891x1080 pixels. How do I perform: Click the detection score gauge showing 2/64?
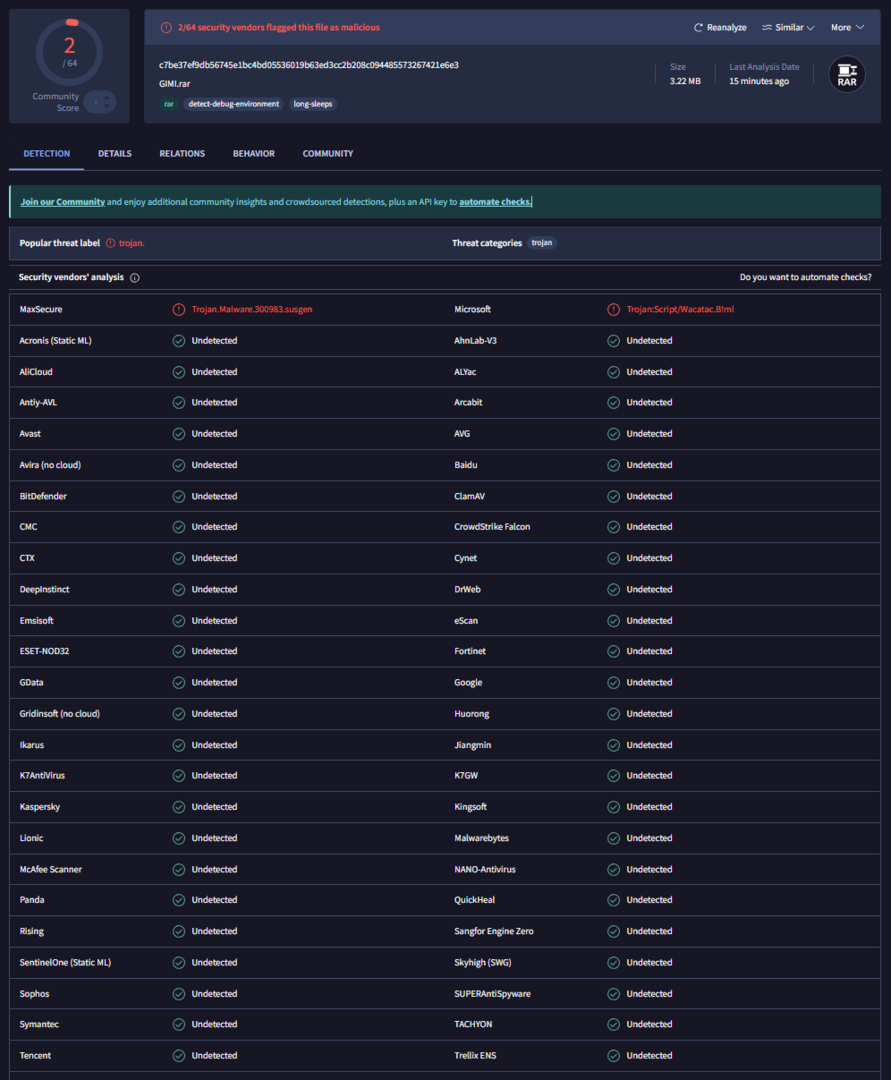69,52
